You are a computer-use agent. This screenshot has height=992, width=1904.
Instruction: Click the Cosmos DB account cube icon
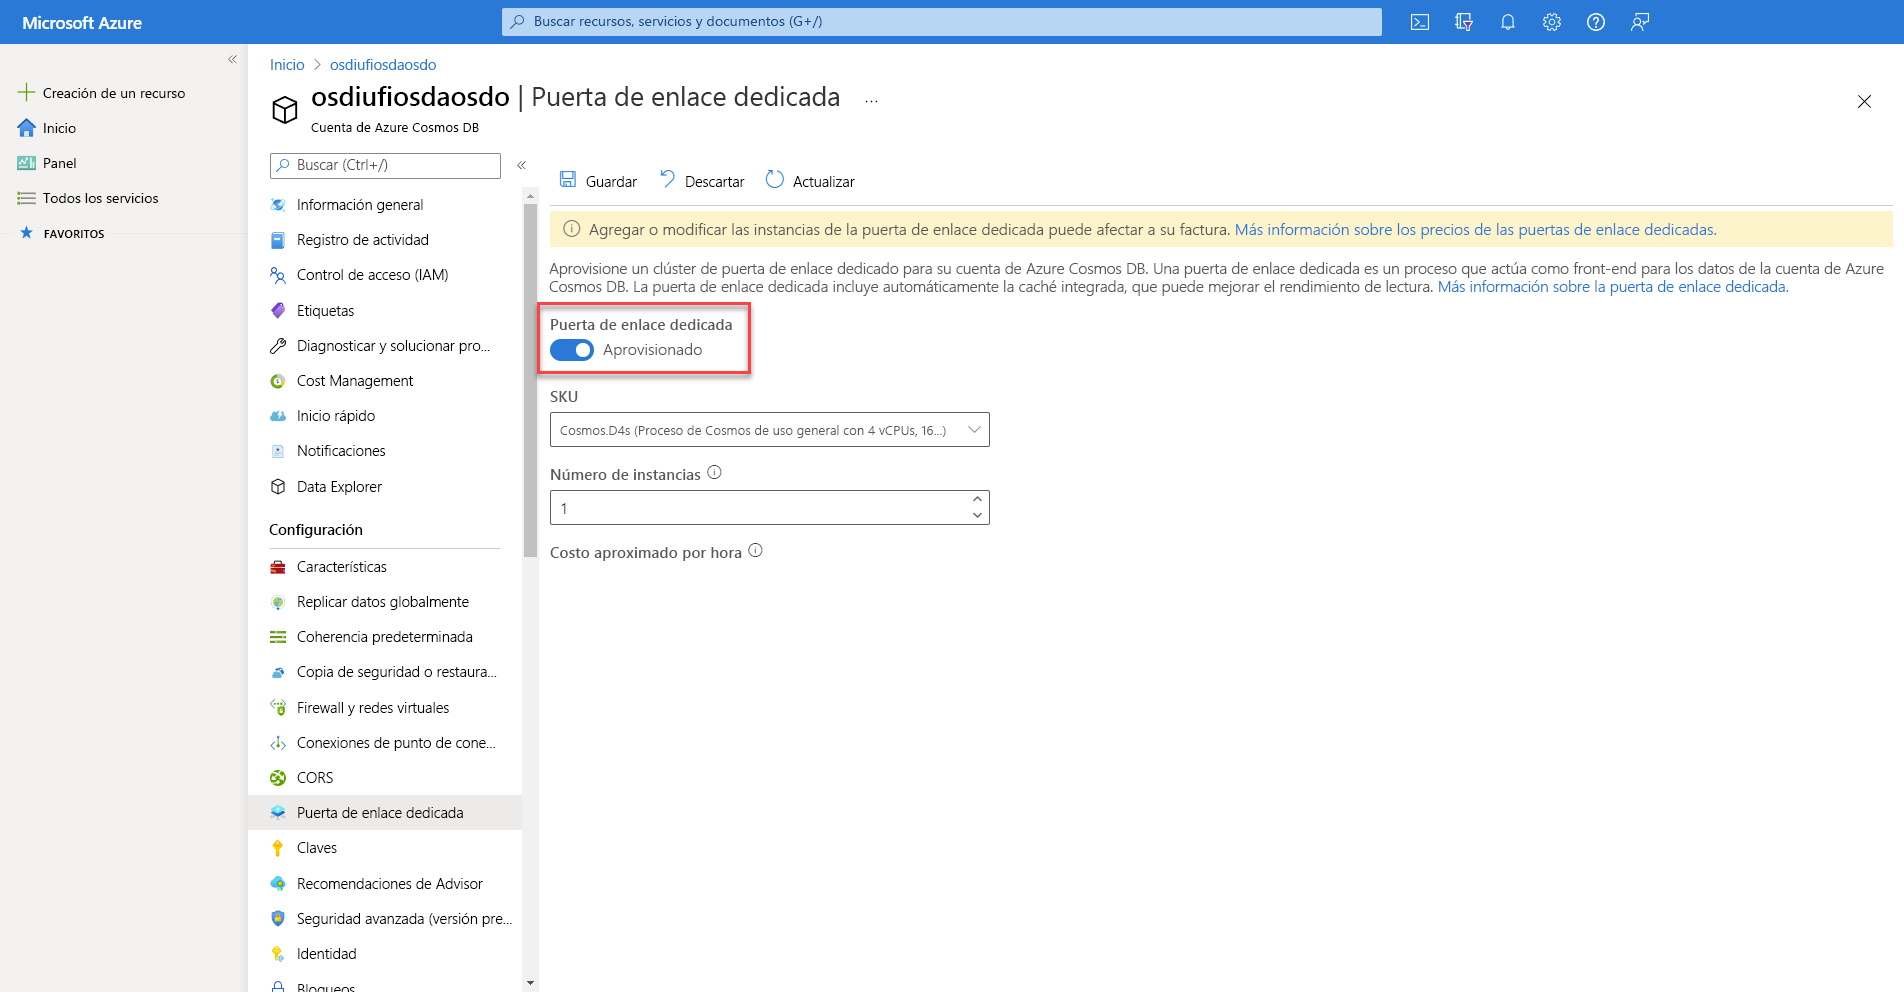285,109
